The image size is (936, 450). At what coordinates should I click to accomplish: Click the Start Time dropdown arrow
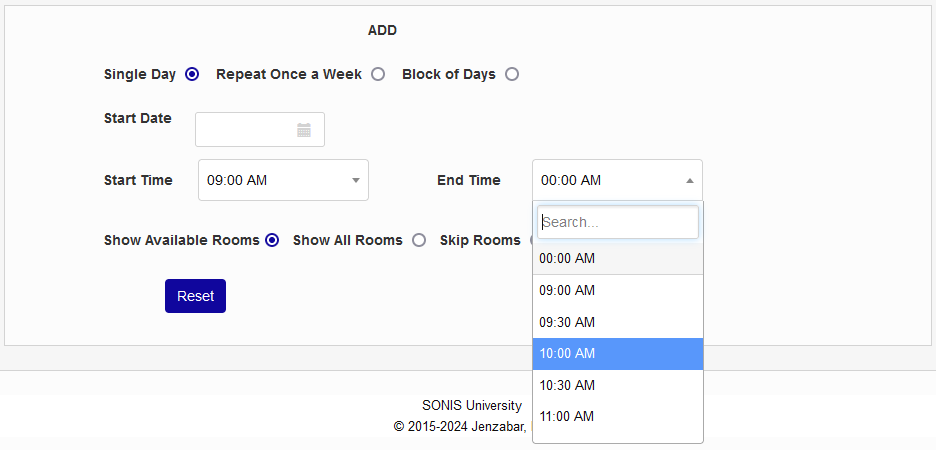pyautogui.click(x=355, y=181)
